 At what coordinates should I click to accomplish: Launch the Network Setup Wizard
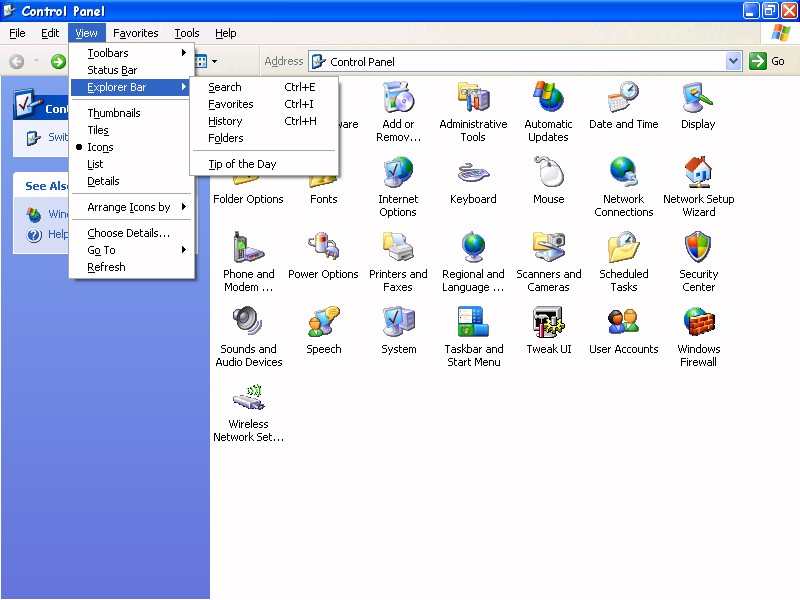698,187
